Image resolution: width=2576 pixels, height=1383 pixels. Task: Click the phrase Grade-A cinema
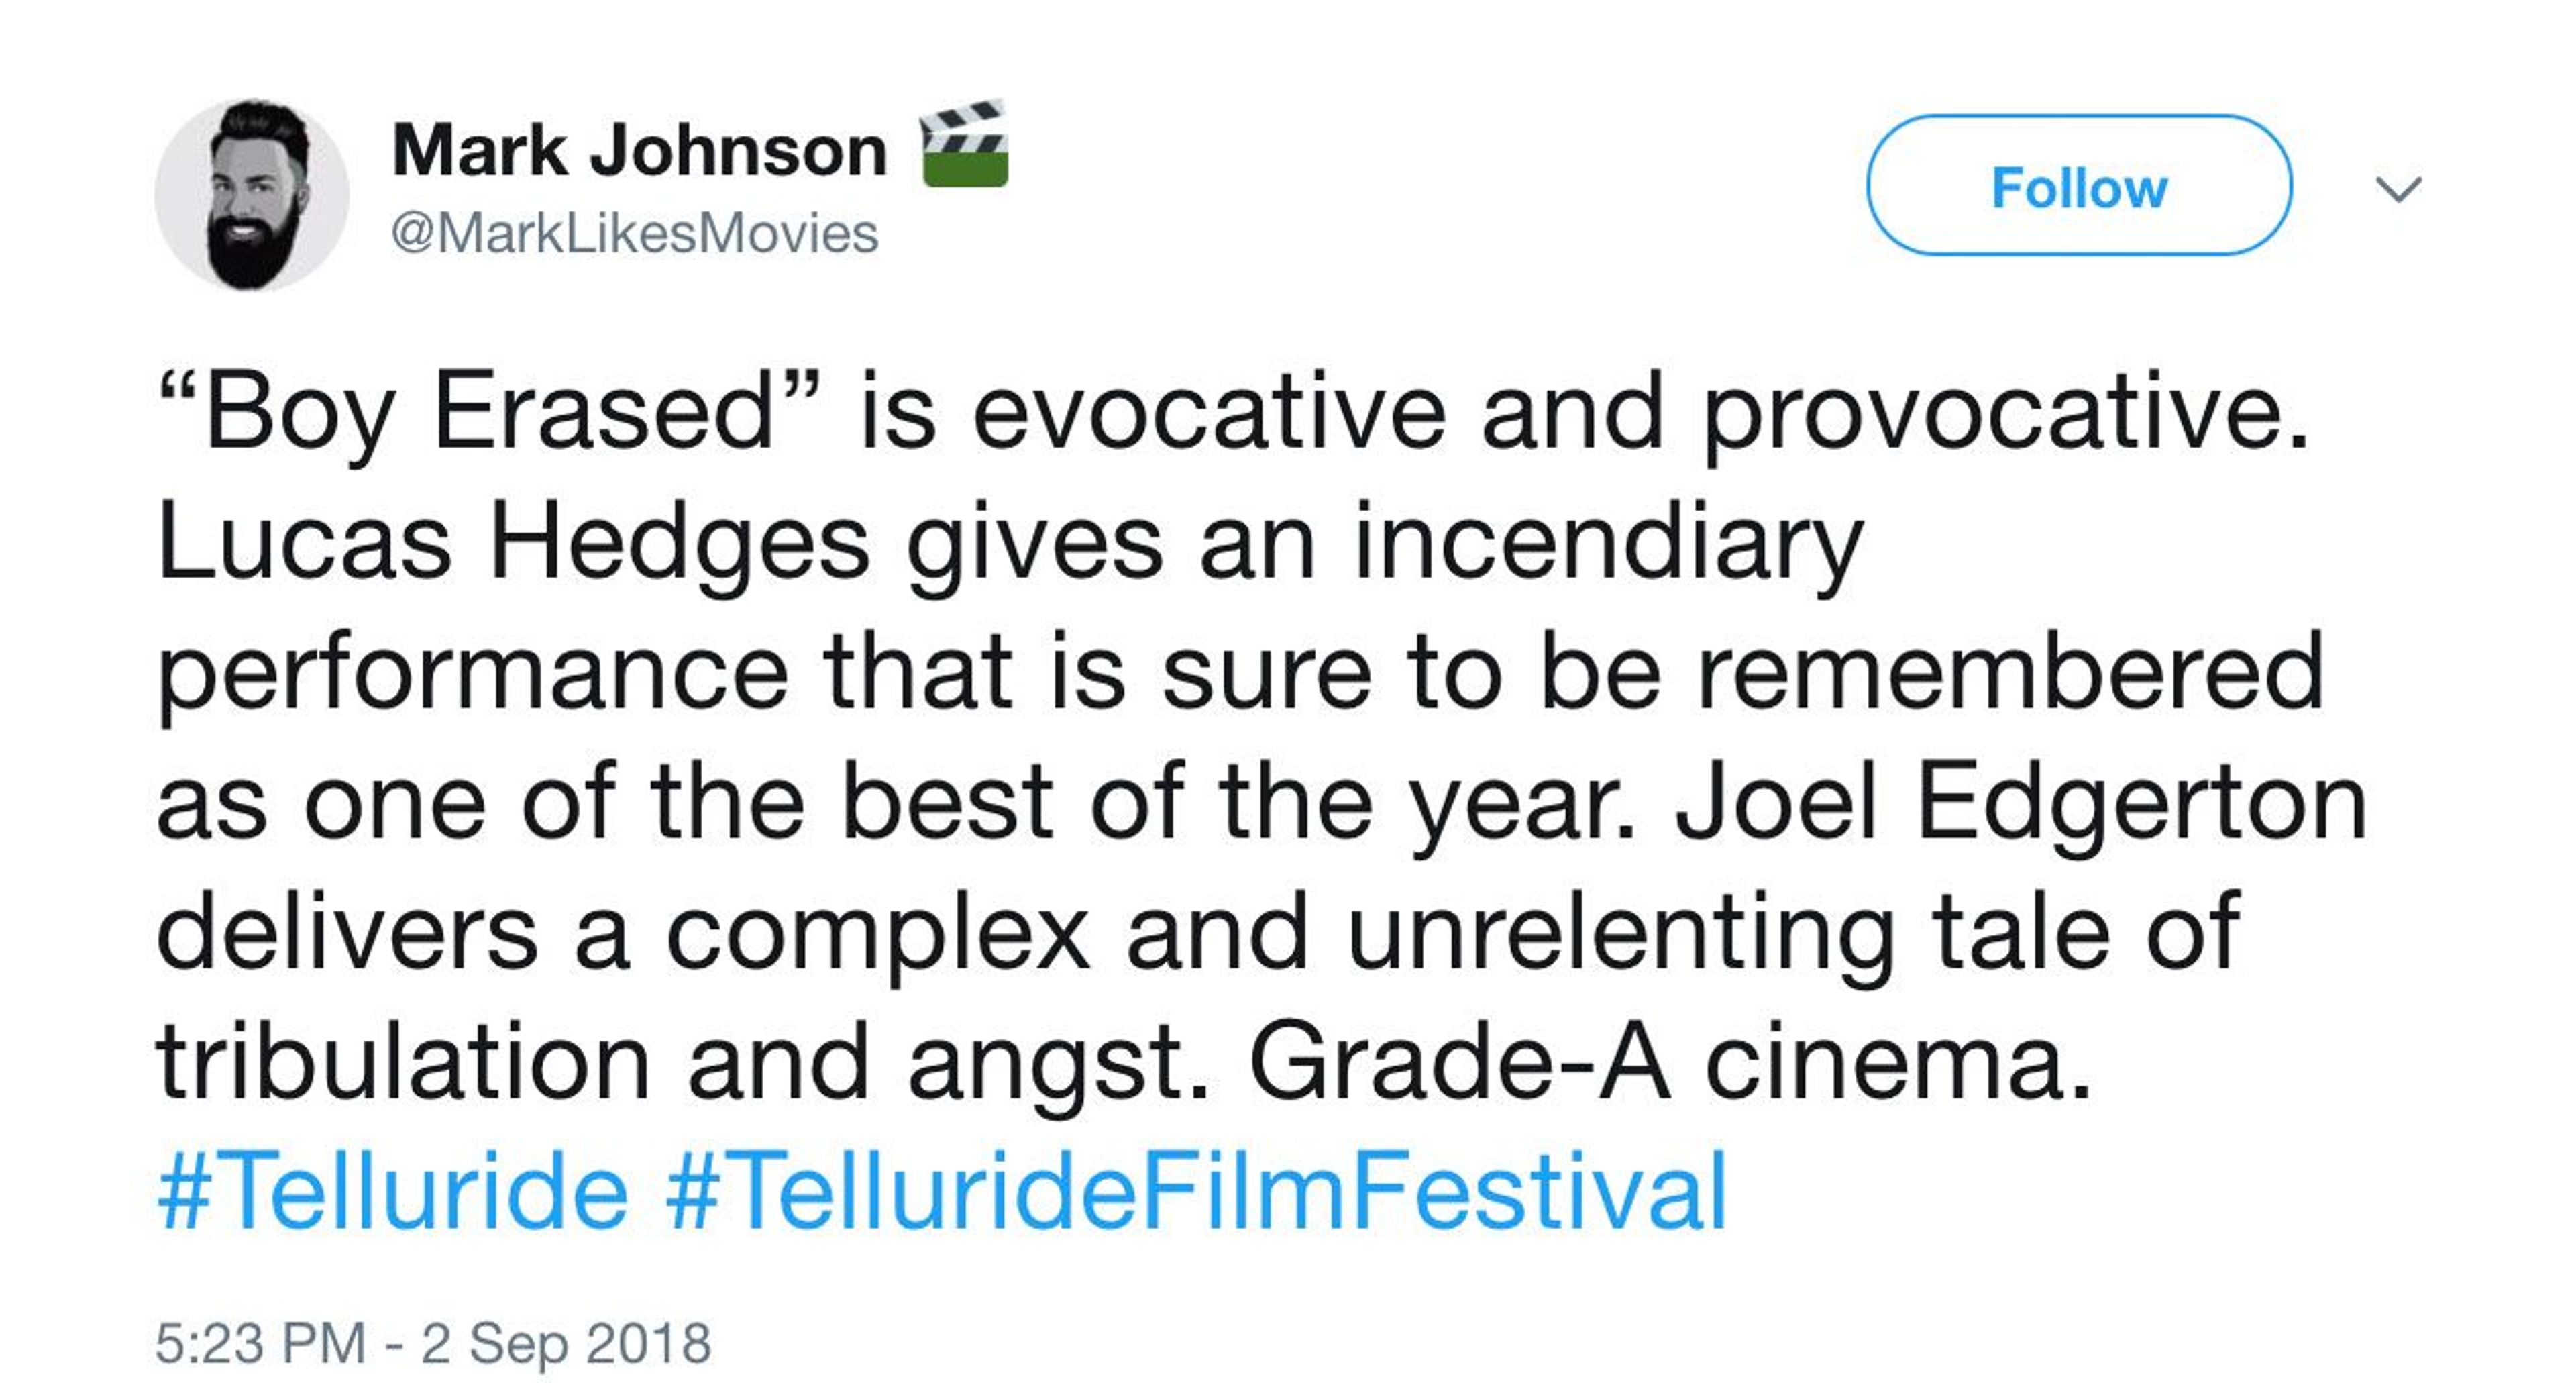[x=1670, y=1063]
